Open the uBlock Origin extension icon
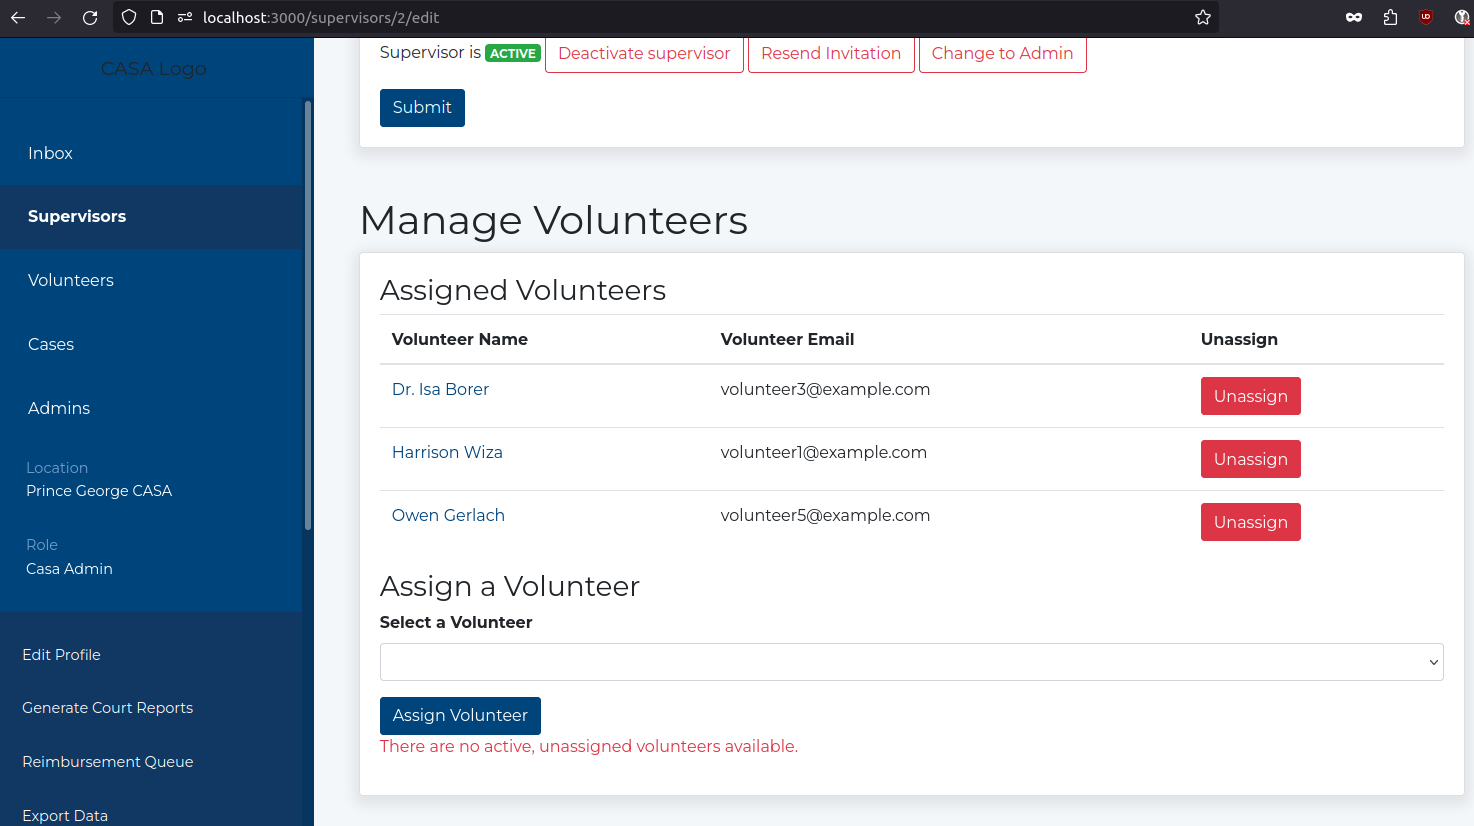The image size is (1474, 826). 1426,17
